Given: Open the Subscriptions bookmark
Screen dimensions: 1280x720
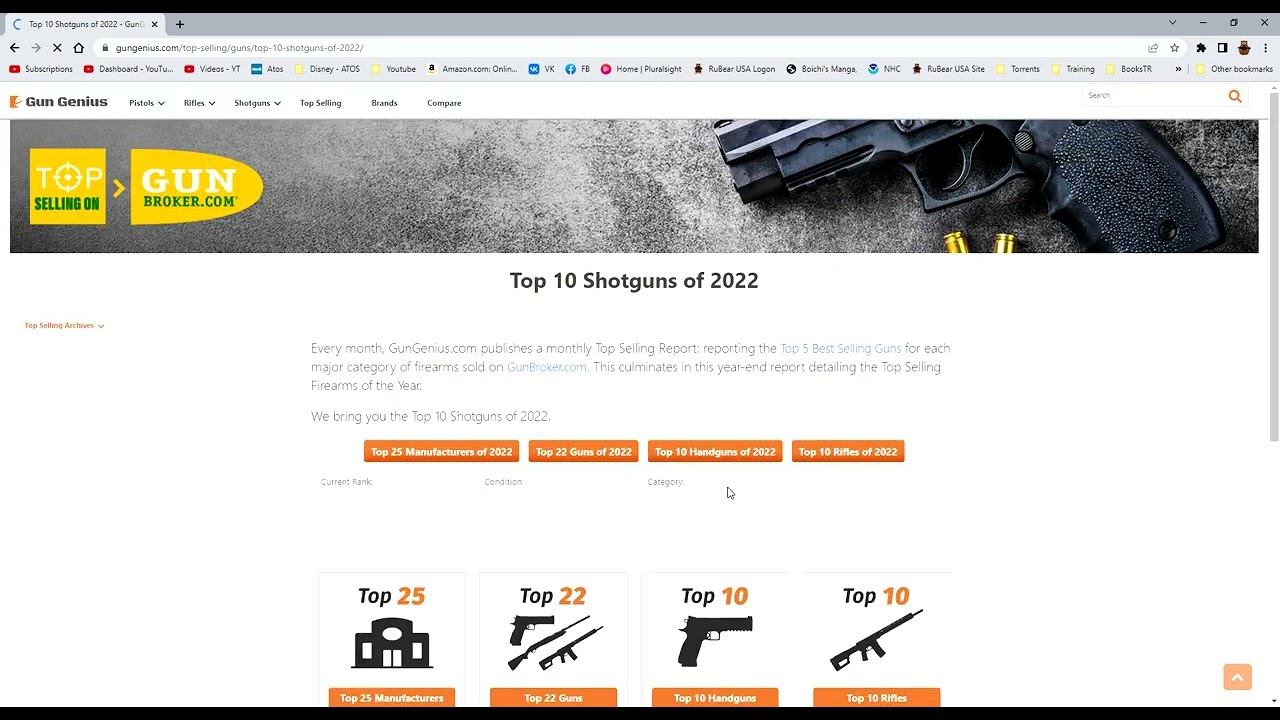Looking at the screenshot, I should click(41, 69).
